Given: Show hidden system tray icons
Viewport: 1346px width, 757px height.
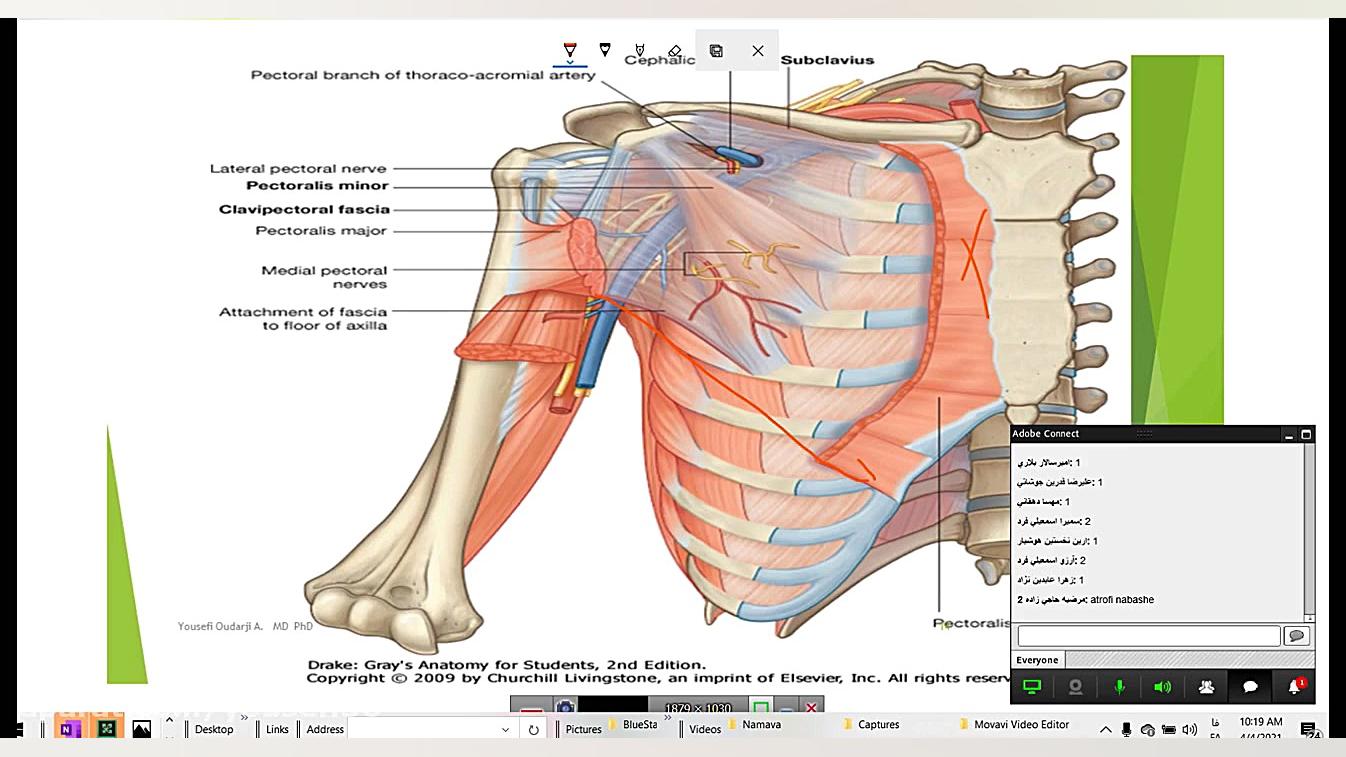Looking at the screenshot, I should click(x=1105, y=730).
